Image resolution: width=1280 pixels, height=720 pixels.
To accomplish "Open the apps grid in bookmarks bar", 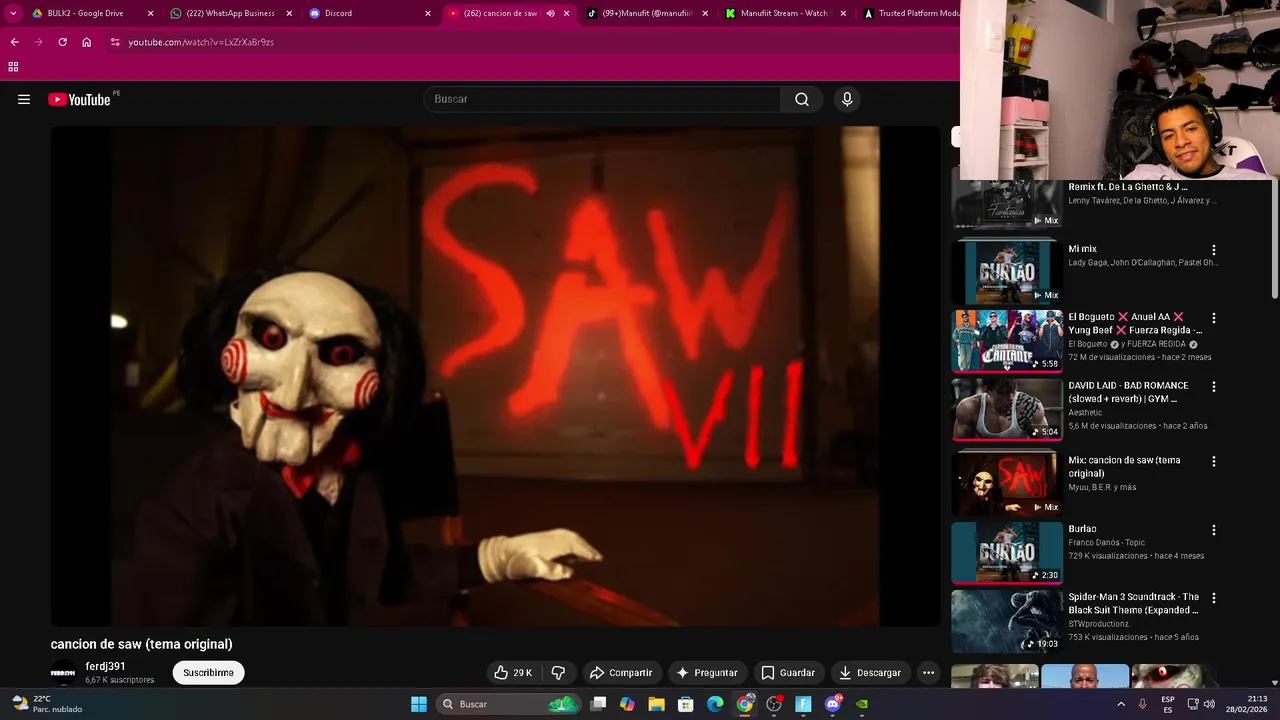I will (13, 67).
